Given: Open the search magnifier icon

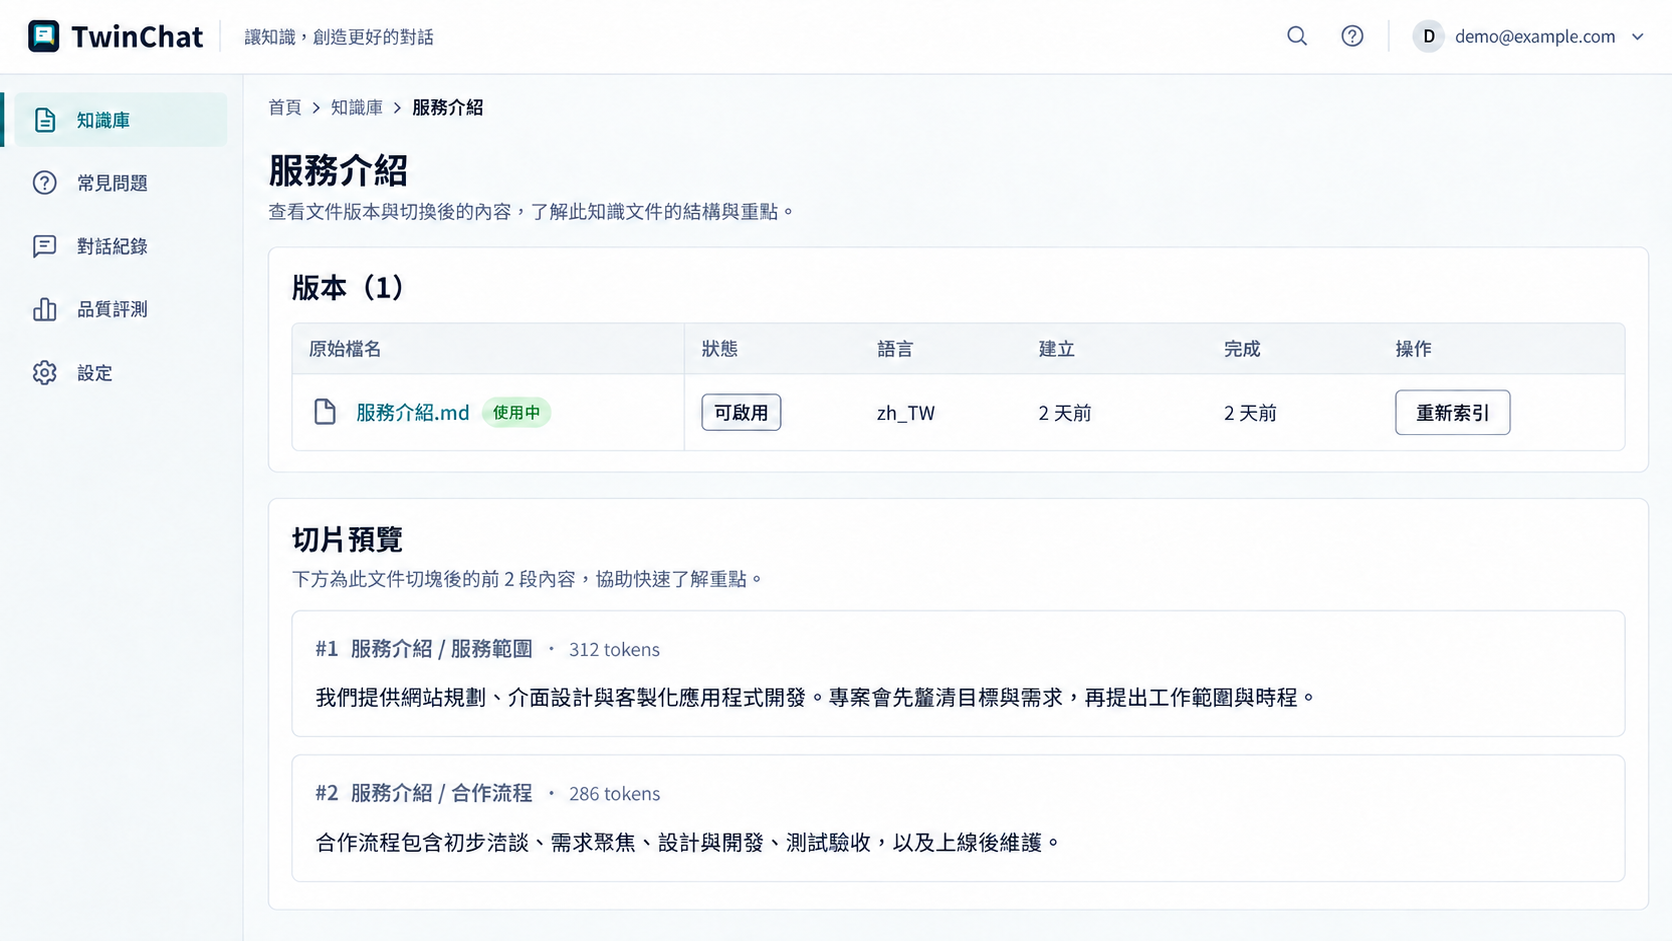Looking at the screenshot, I should tap(1297, 36).
